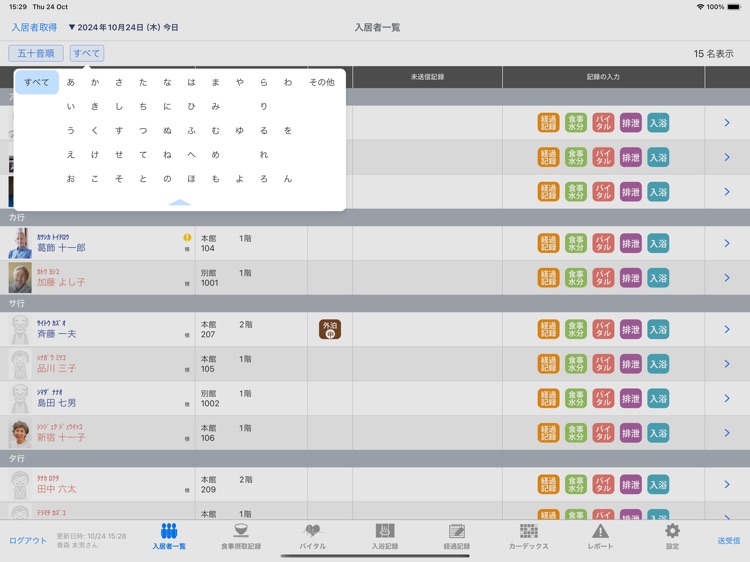This screenshot has width=750, height=562.
Task: Go to 入浴記録 tab
Action: (385, 537)
